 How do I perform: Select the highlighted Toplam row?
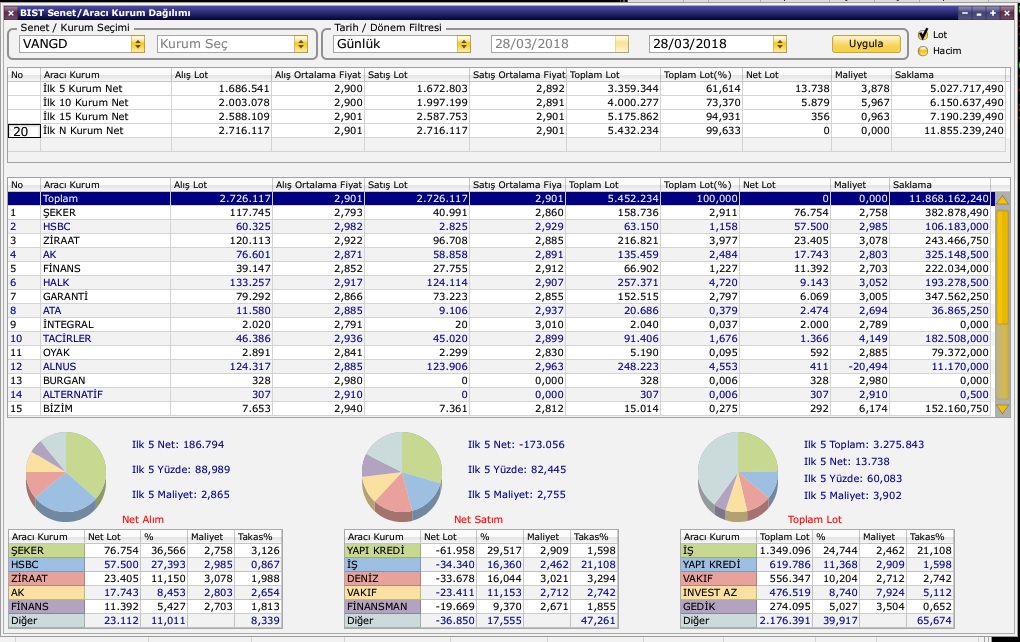pyautogui.click(x=500, y=198)
